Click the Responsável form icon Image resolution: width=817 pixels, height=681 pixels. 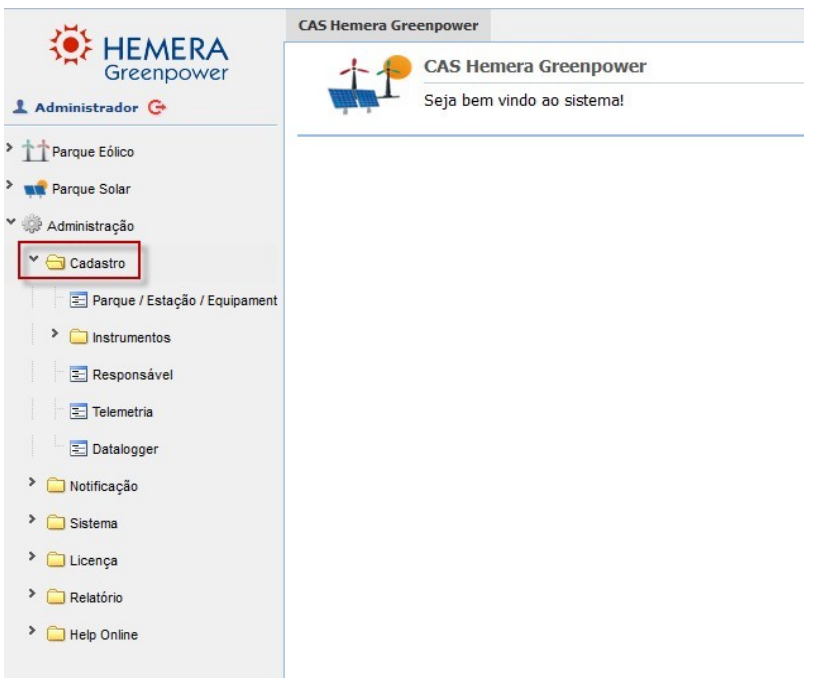pyautogui.click(x=78, y=375)
